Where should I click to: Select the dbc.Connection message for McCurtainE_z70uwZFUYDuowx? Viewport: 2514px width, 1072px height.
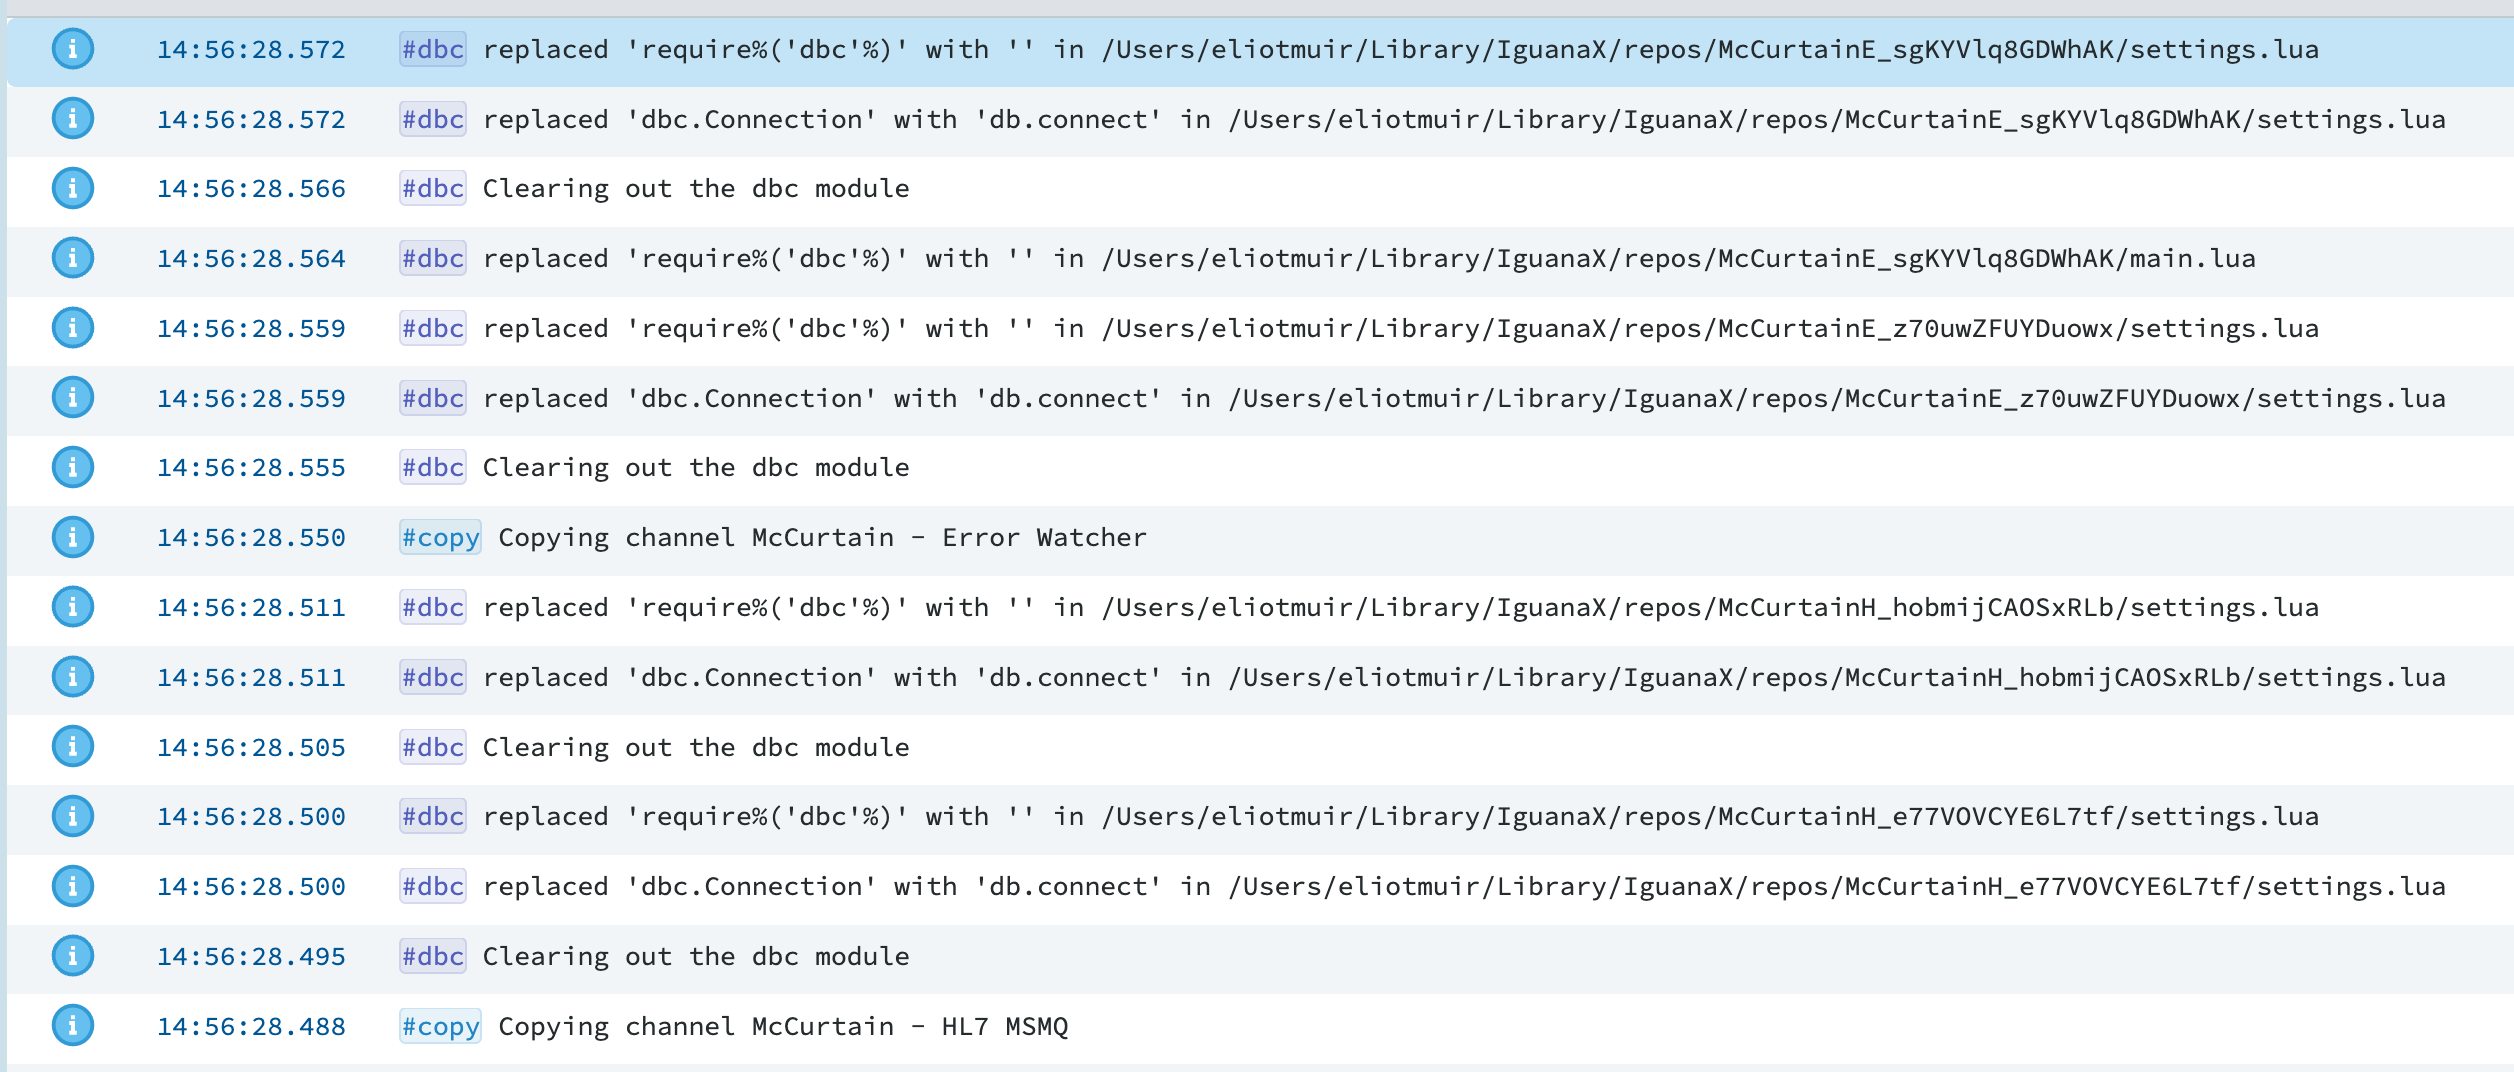pyautogui.click(x=1464, y=398)
